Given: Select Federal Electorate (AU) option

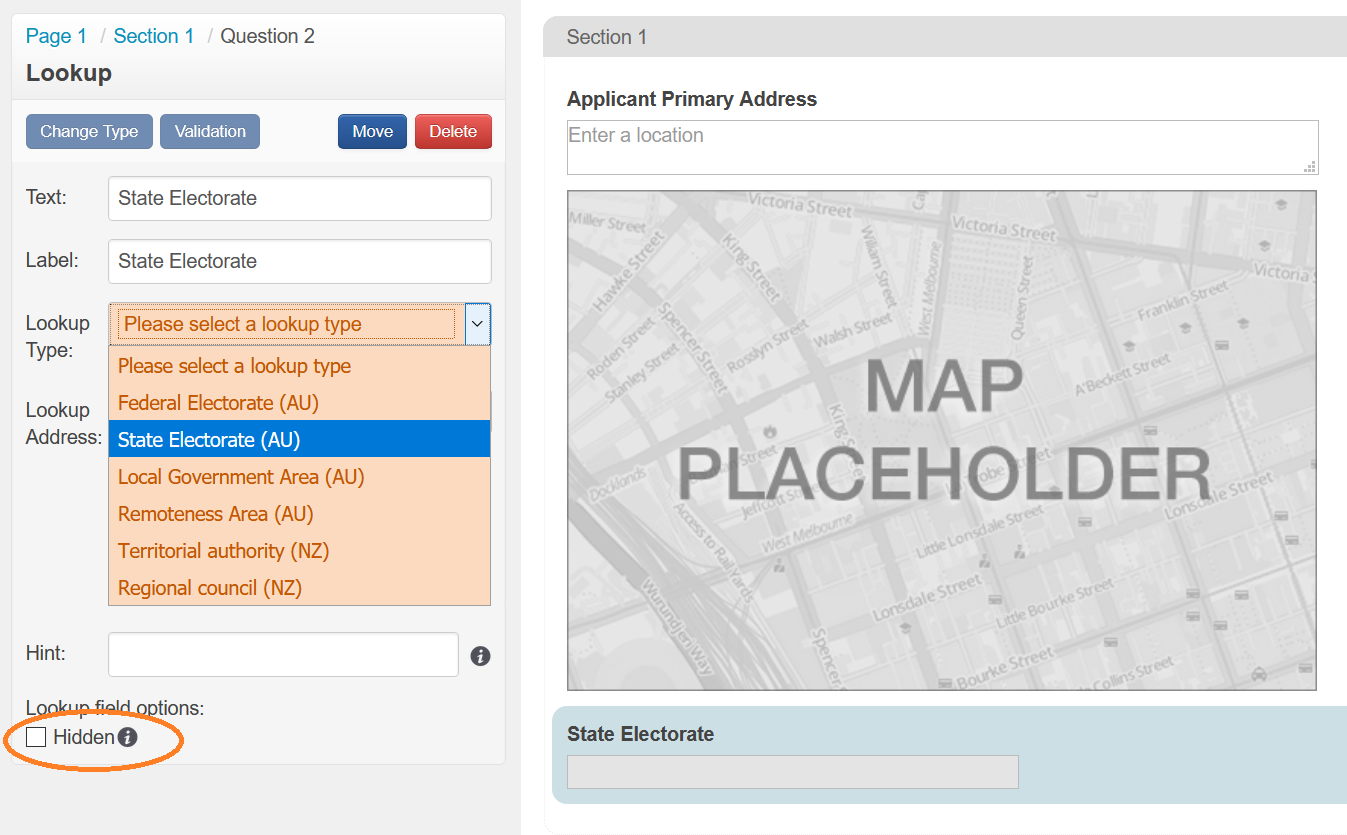Looking at the screenshot, I should 218,403.
